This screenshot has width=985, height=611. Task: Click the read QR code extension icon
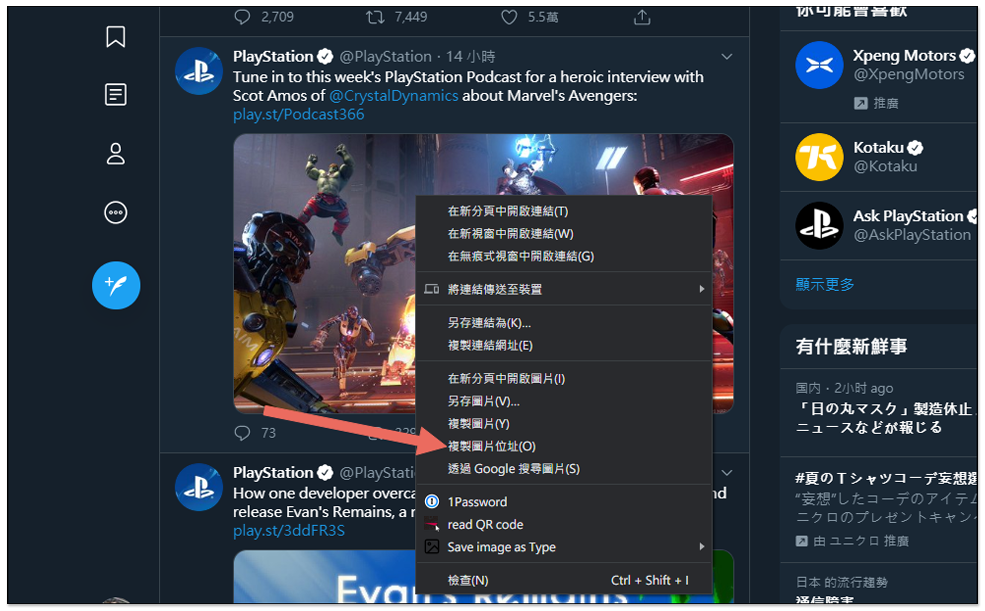click(432, 524)
